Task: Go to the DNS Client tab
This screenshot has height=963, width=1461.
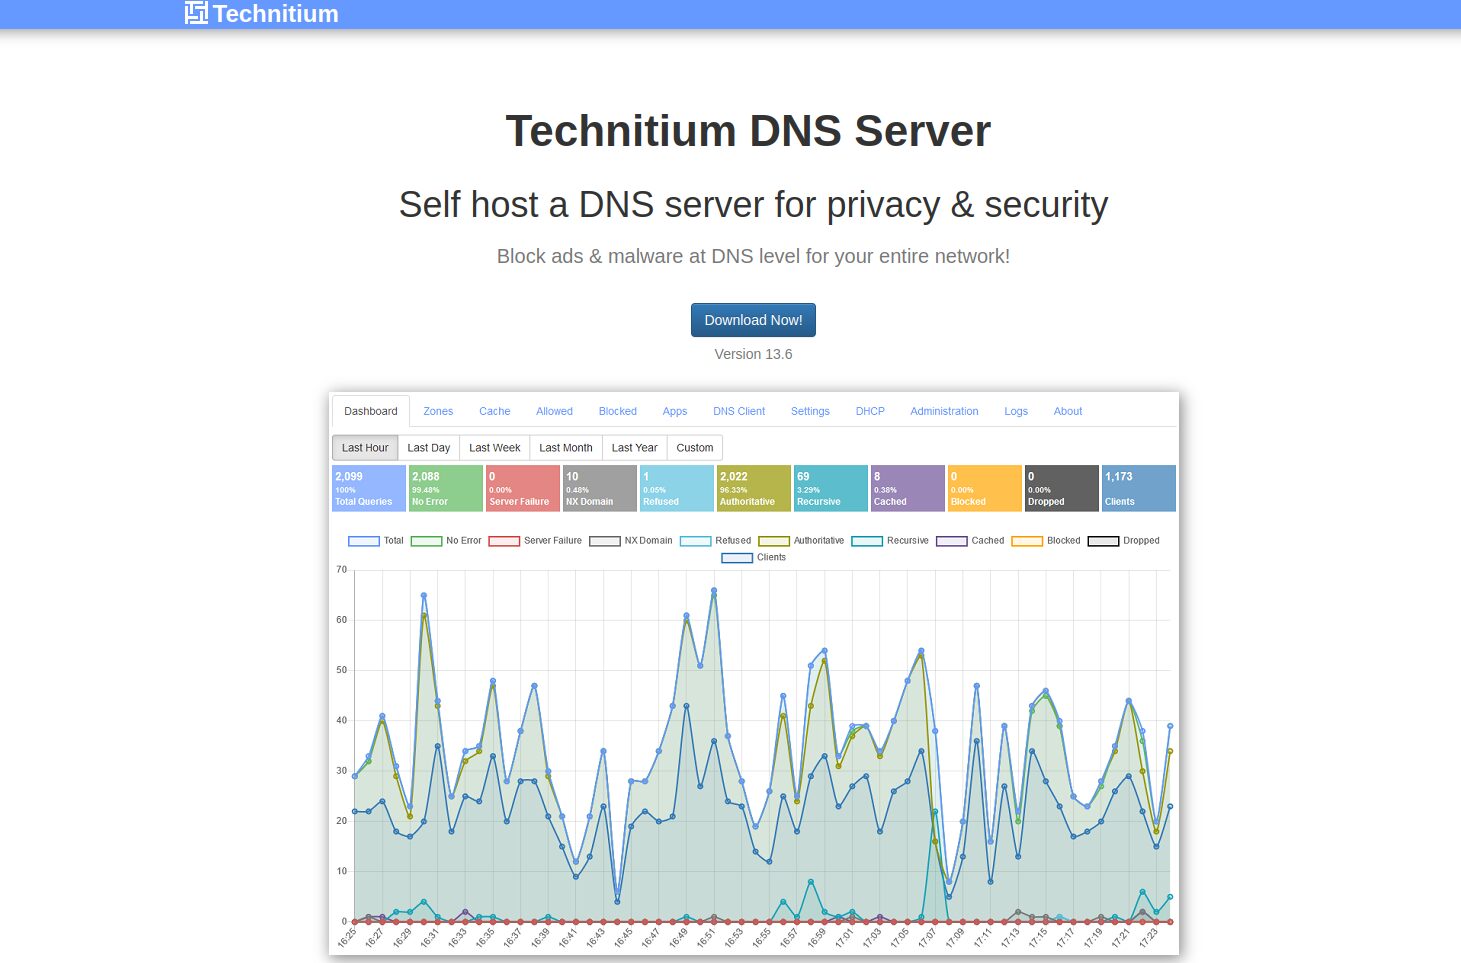Action: point(739,411)
